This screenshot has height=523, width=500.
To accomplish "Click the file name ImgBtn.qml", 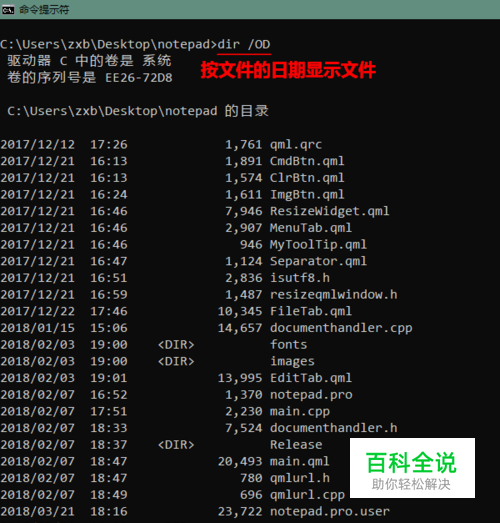I will pos(307,194).
